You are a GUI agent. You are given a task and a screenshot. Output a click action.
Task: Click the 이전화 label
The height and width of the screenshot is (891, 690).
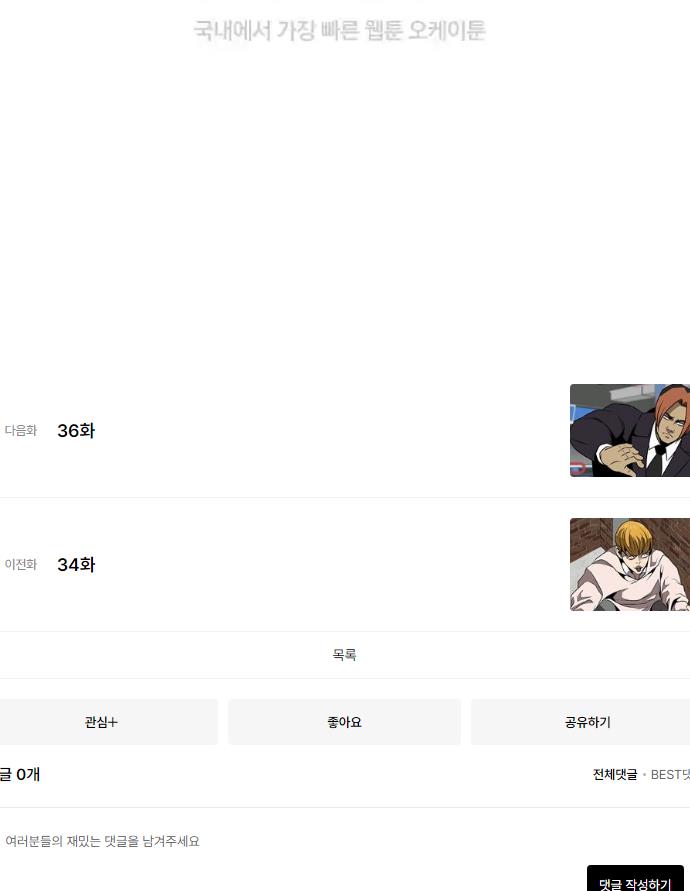21,565
